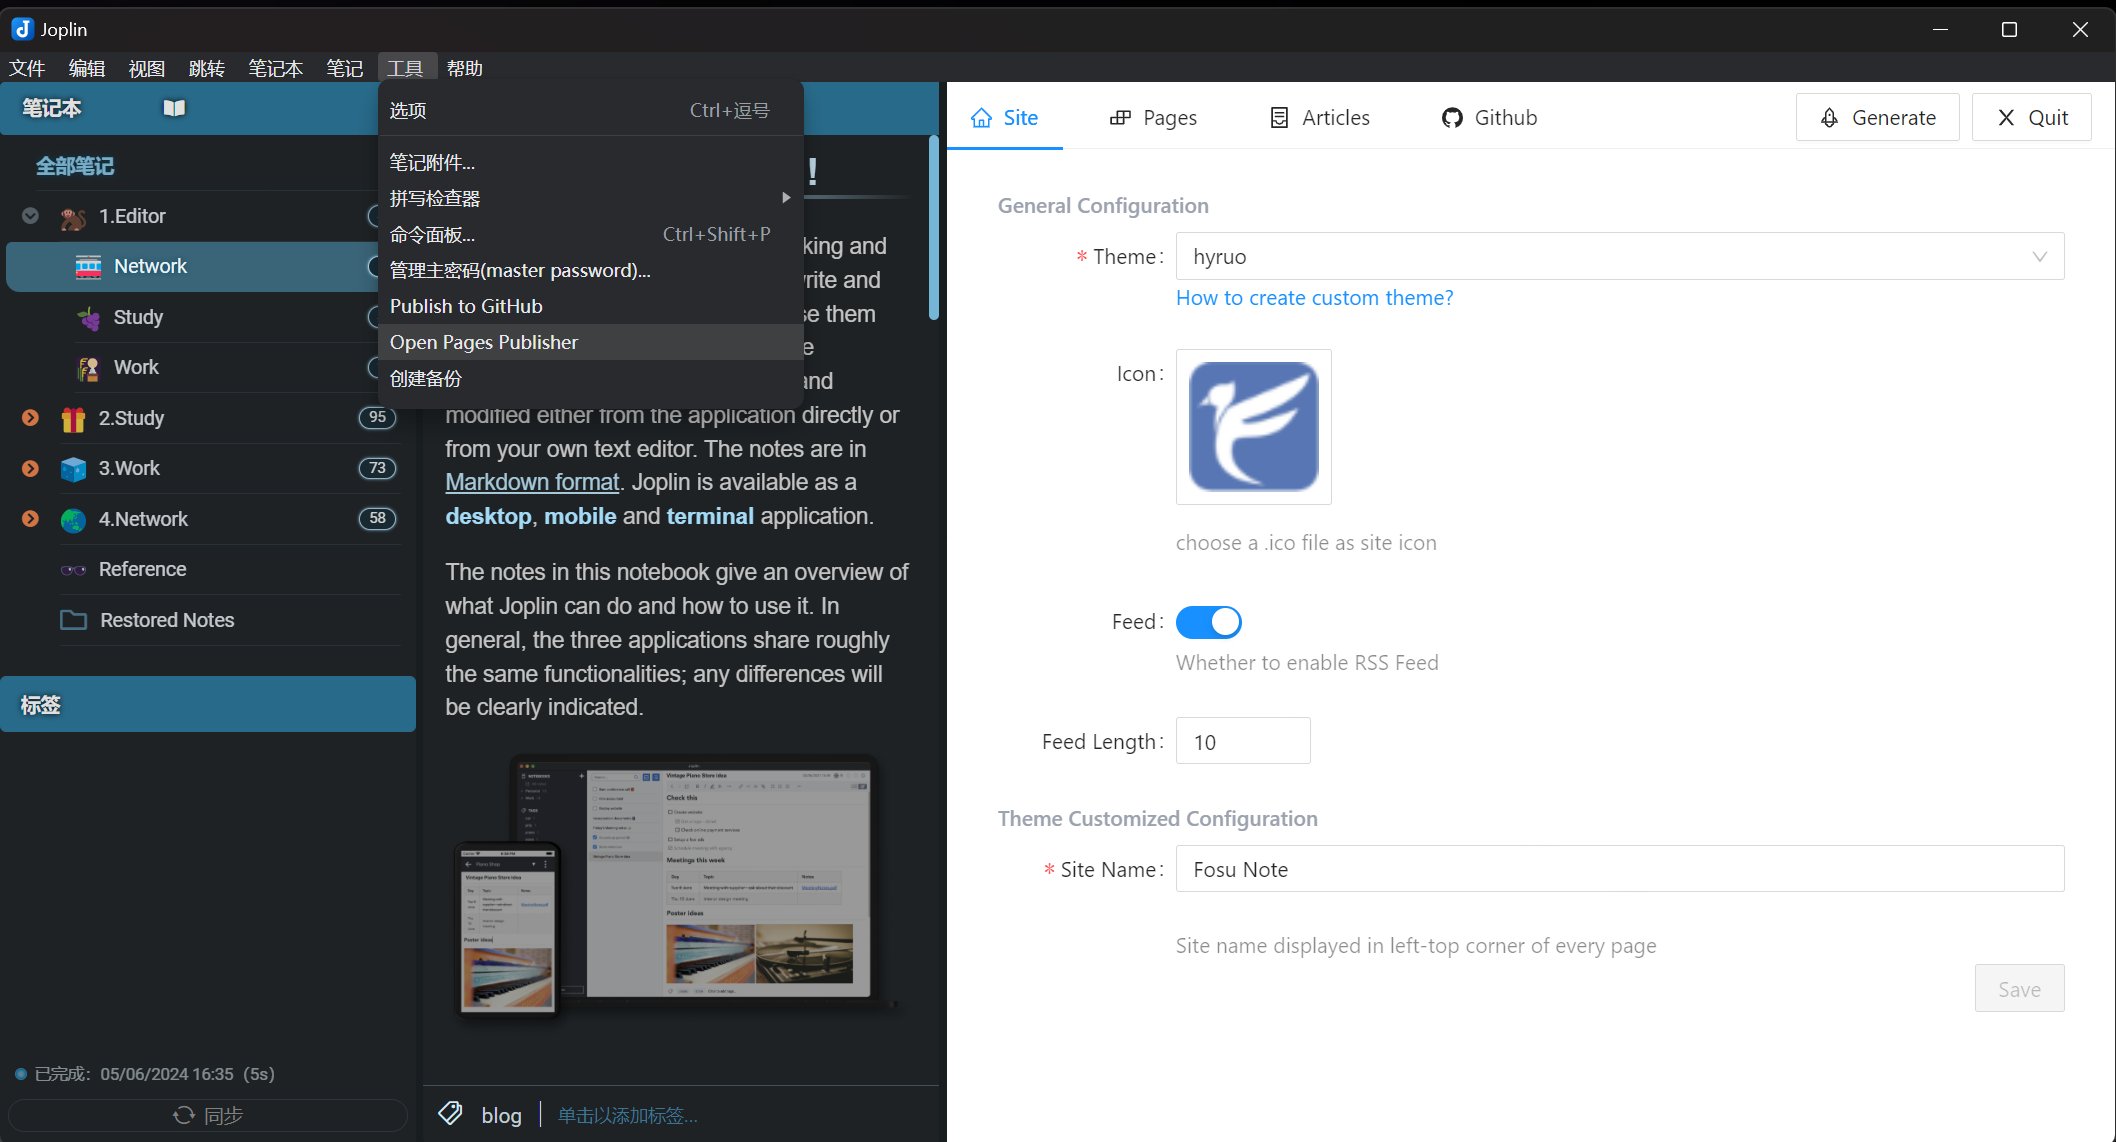Click the Feed Length number input field
Viewport: 2116px width, 1142px height.
tap(1240, 741)
